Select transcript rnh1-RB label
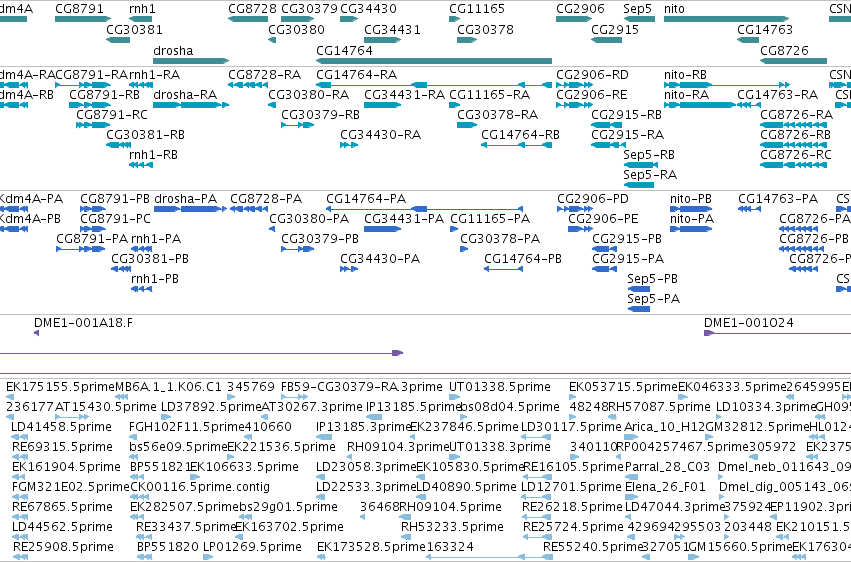This screenshot has width=851, height=562. point(153,155)
